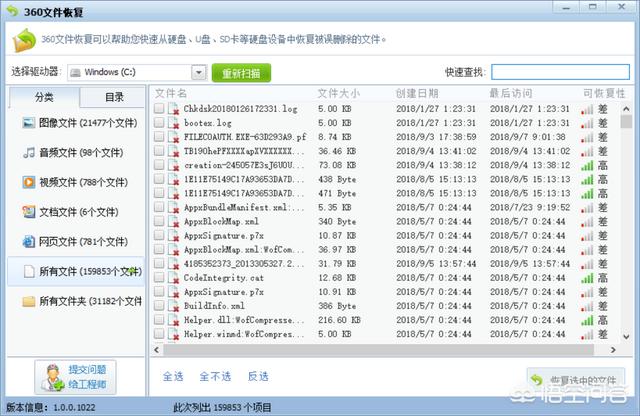This screenshot has height=416, width=640.
Task: Click the scroll right arrow below file list
Action: pyautogui.click(x=613, y=350)
